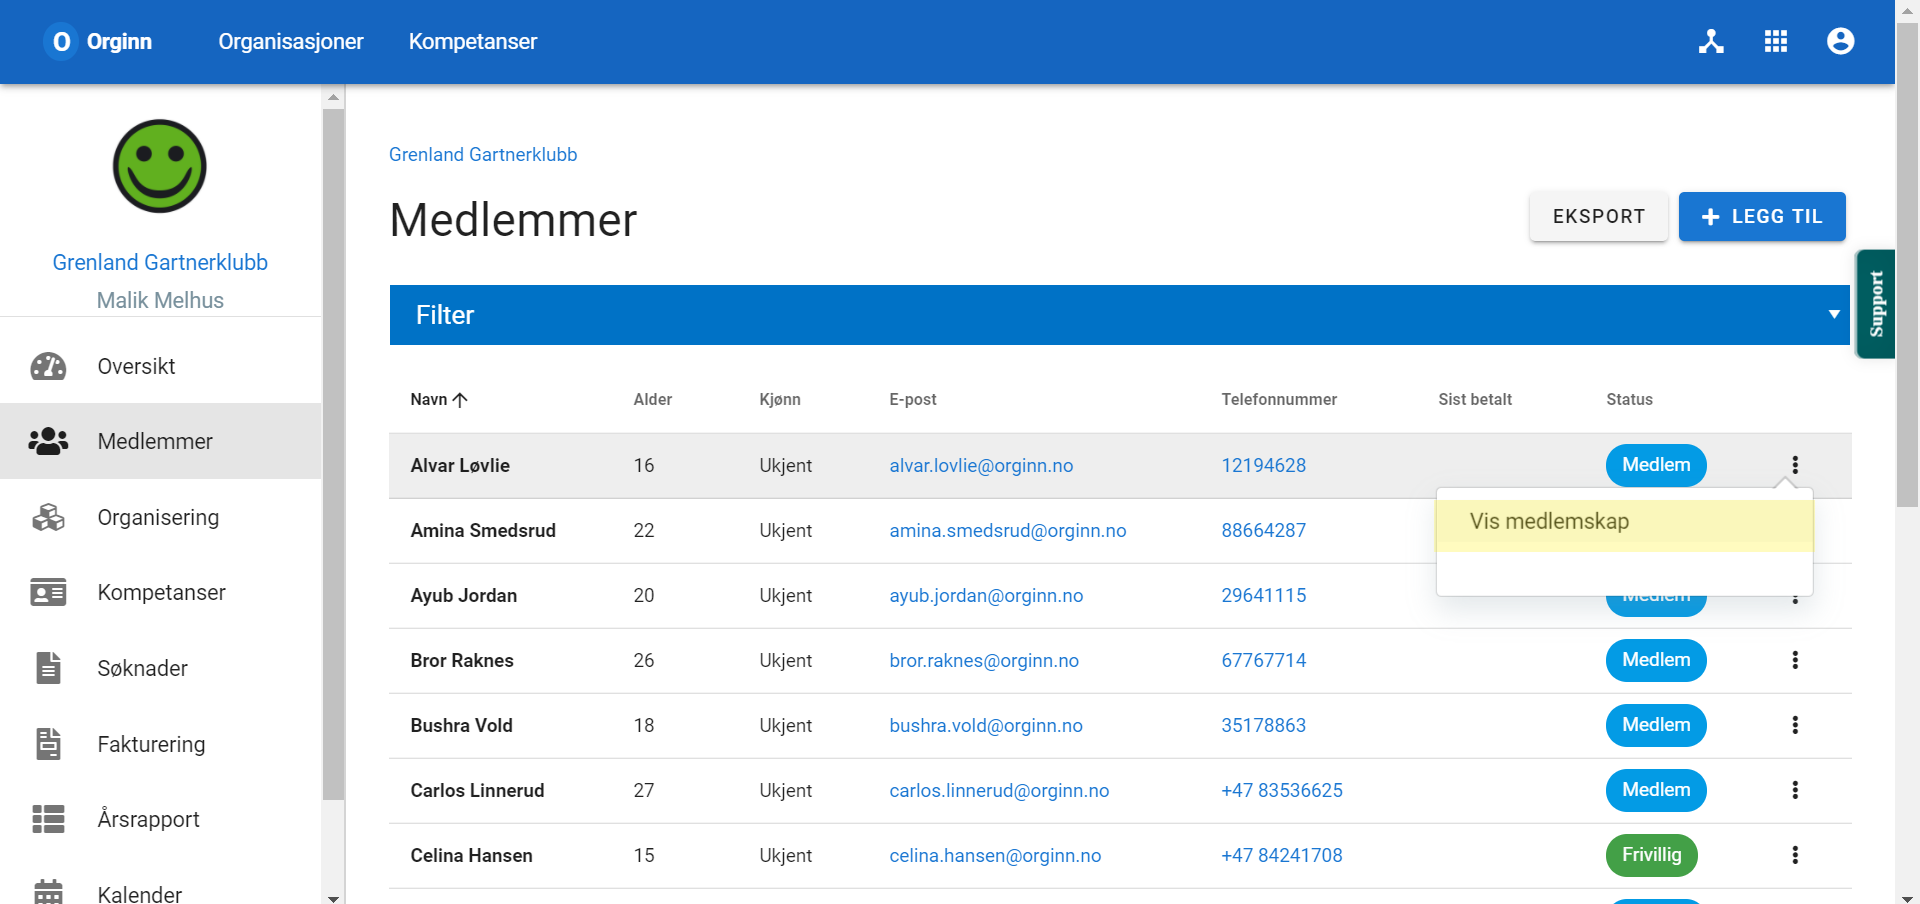This screenshot has width=1920, height=904.
Task: Click Frivillig status badge for Celina Hansen
Action: point(1652,855)
